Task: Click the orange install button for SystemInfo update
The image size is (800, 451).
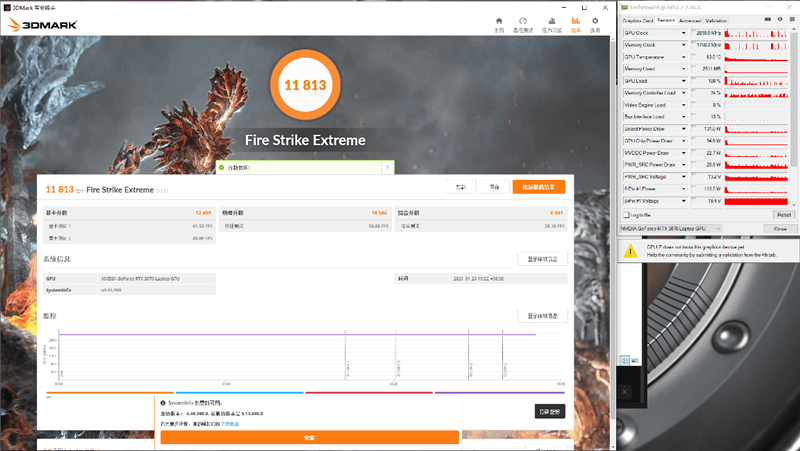Action: click(x=310, y=437)
